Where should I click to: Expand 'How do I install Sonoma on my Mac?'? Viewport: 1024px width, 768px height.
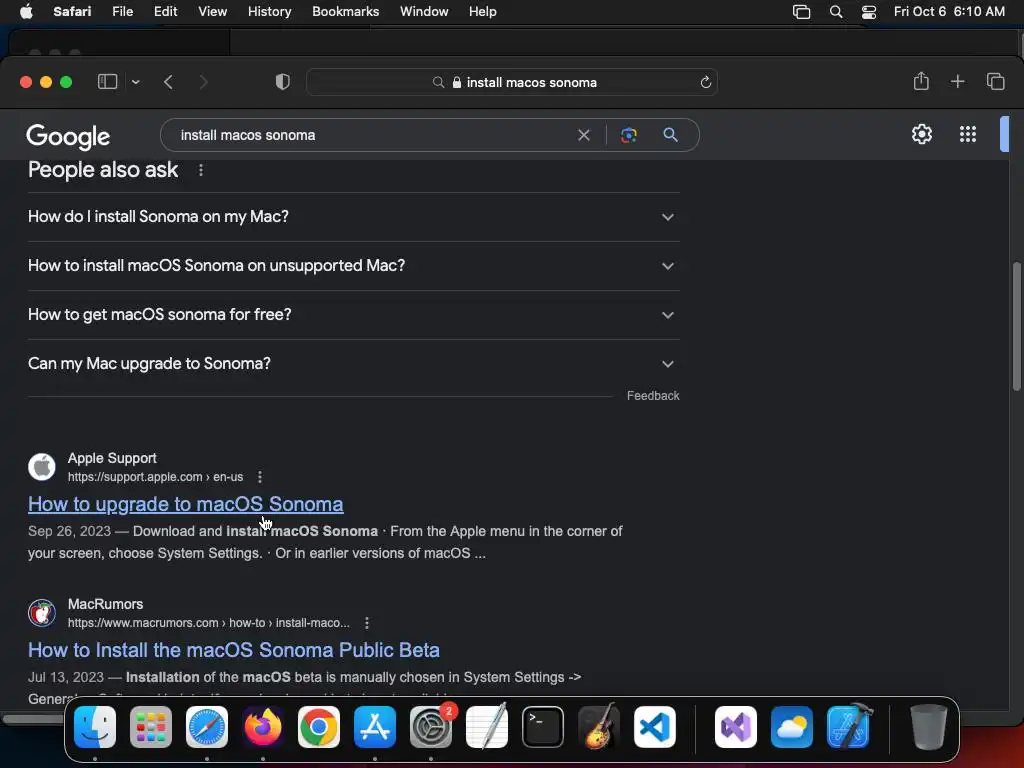click(353, 217)
